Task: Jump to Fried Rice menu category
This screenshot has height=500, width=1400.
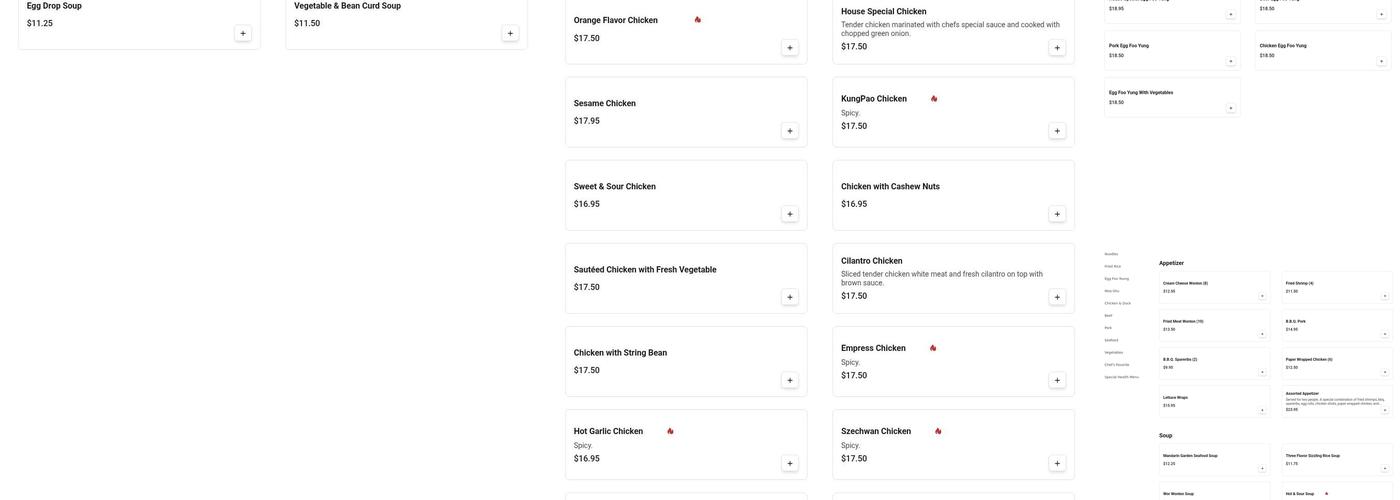Action: 1113,266
